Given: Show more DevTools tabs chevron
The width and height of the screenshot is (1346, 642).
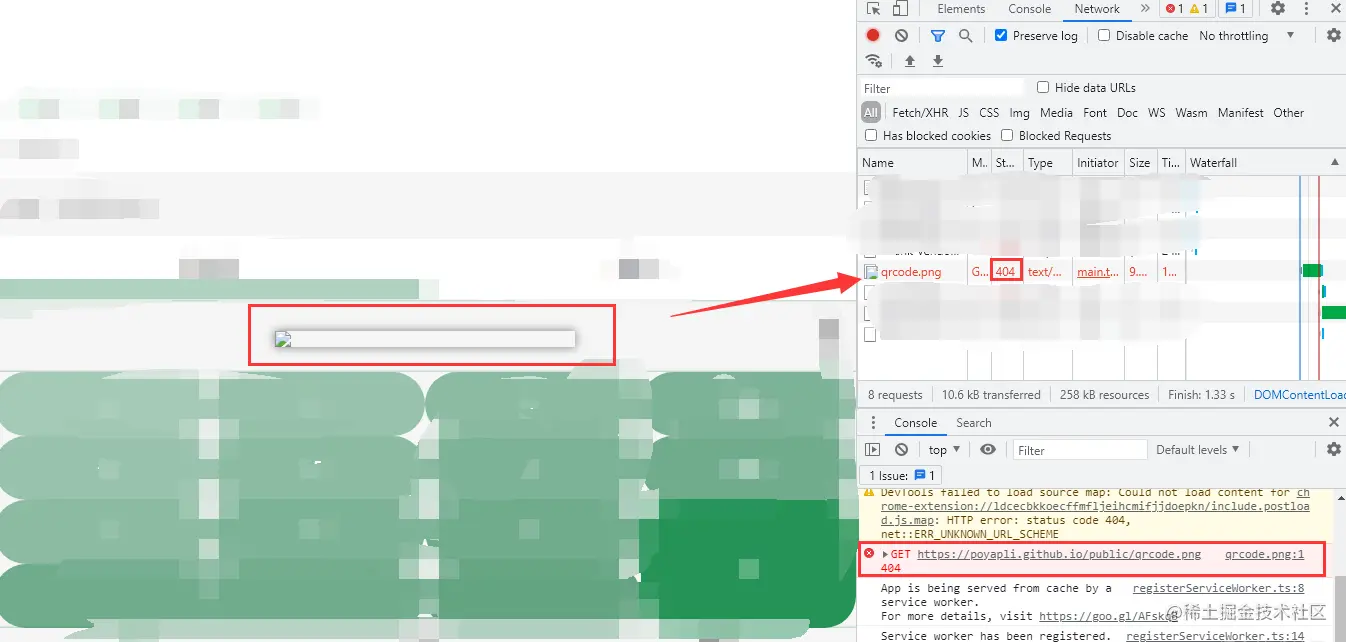Looking at the screenshot, I should point(1145,9).
